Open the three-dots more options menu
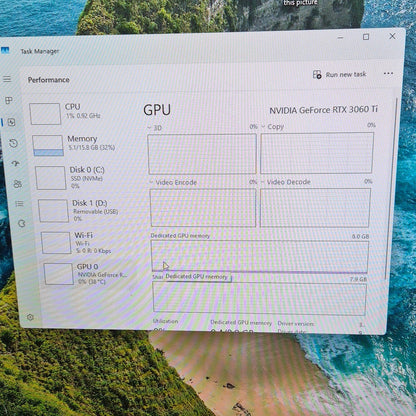The width and height of the screenshot is (416, 416). point(388,73)
